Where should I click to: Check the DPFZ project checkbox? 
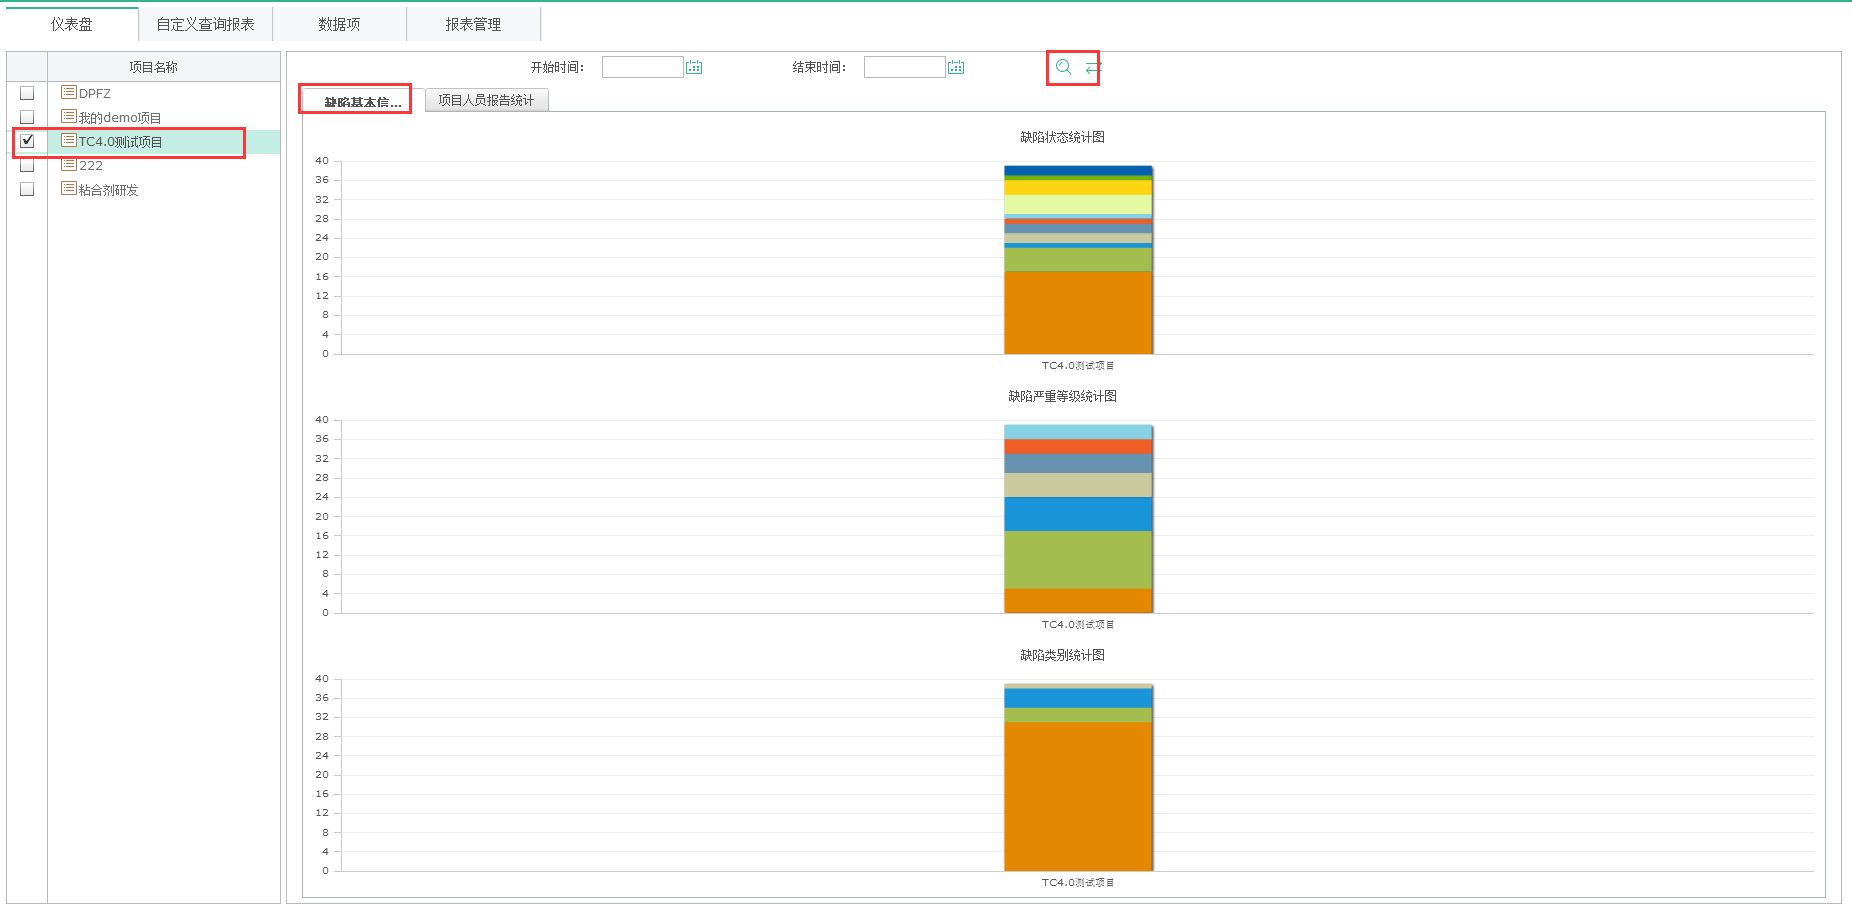click(27, 93)
